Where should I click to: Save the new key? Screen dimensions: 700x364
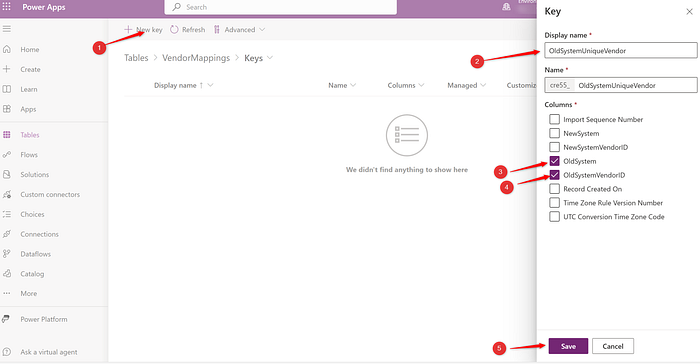tap(568, 346)
